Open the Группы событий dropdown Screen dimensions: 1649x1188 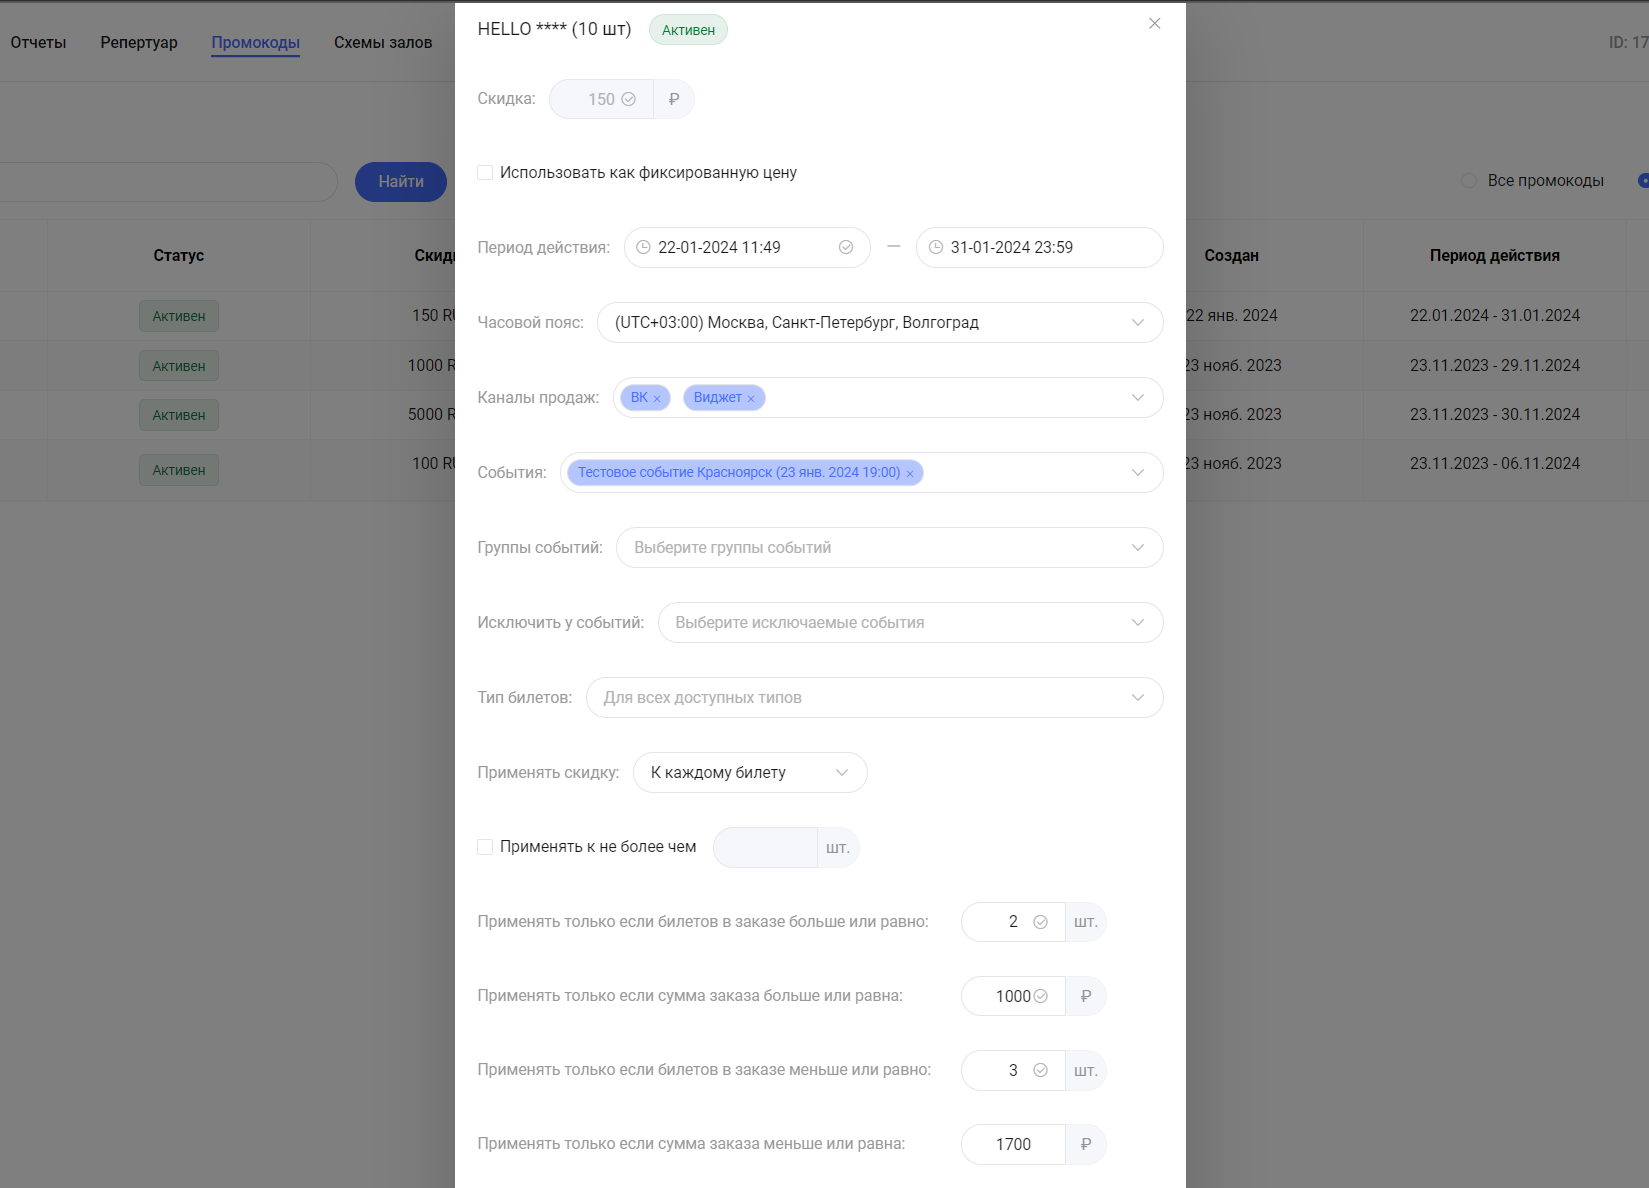889,547
